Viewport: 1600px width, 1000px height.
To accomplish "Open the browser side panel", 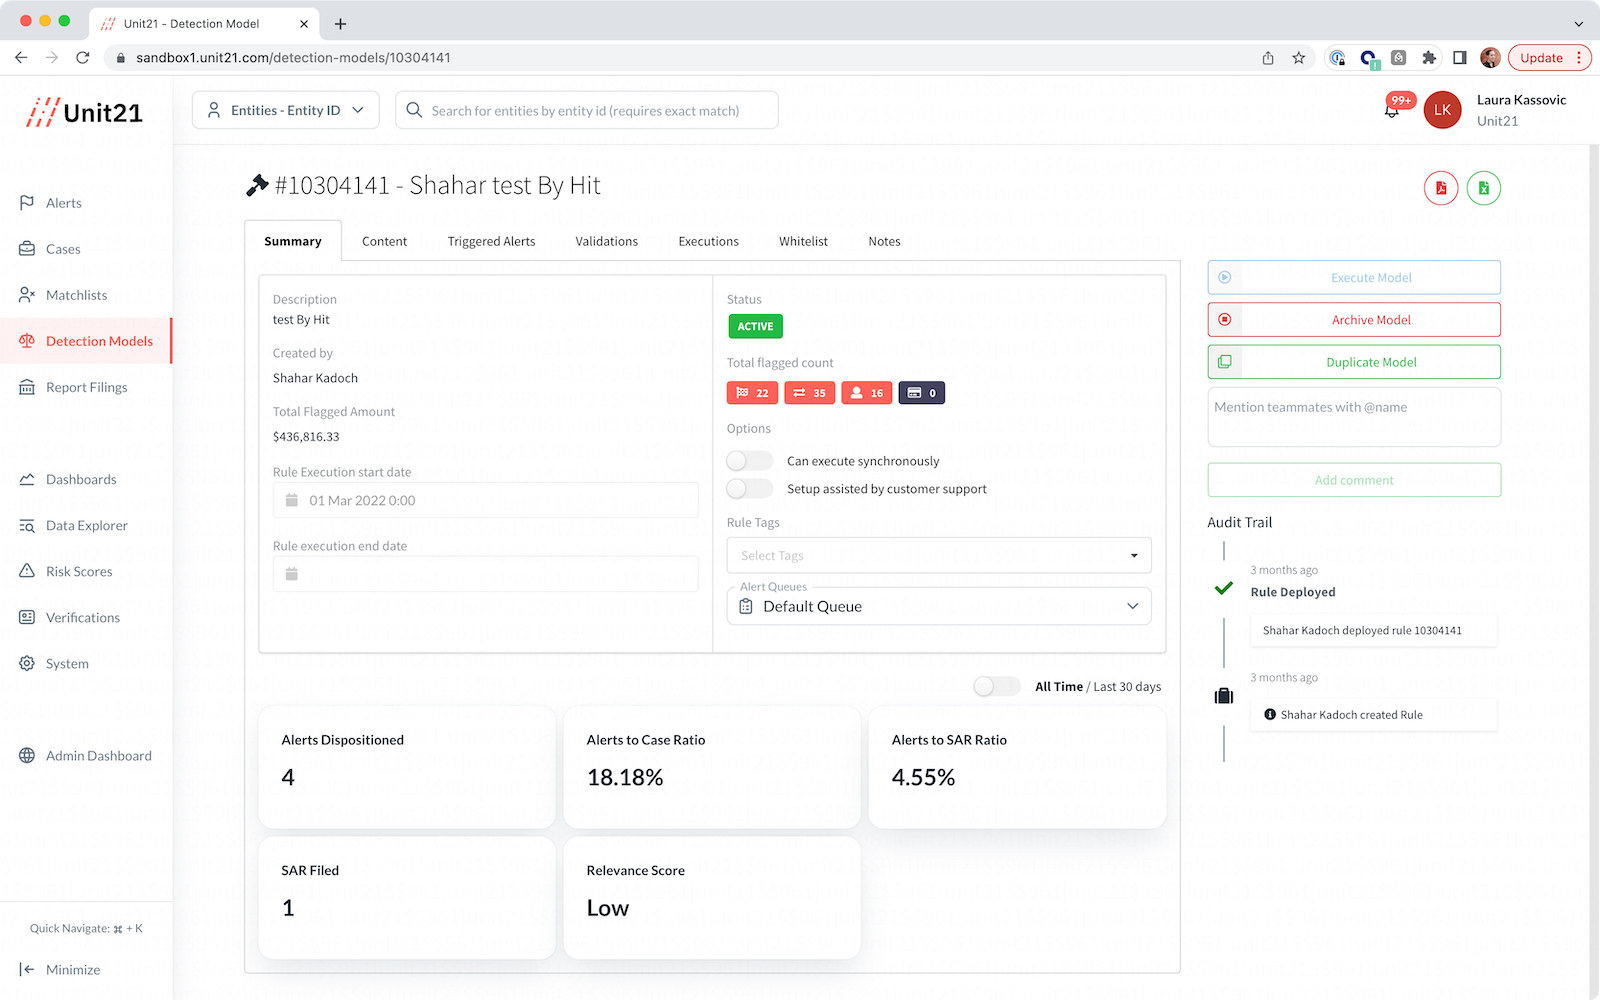I will [1460, 58].
